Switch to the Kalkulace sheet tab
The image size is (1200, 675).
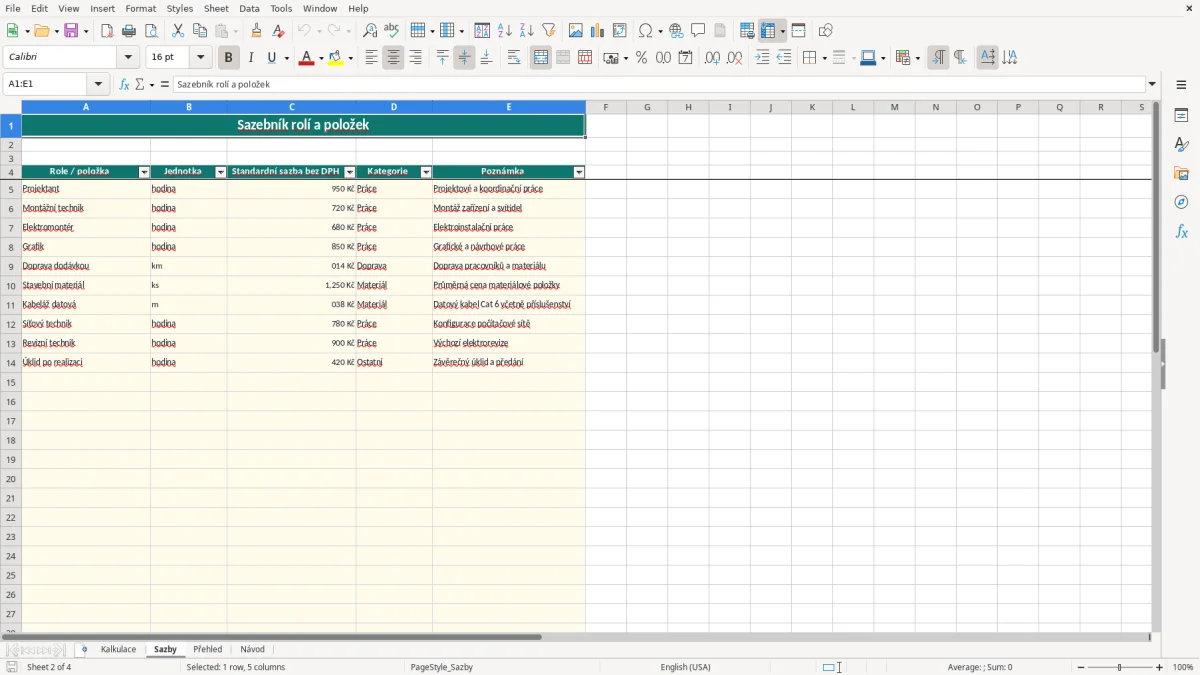coord(118,650)
